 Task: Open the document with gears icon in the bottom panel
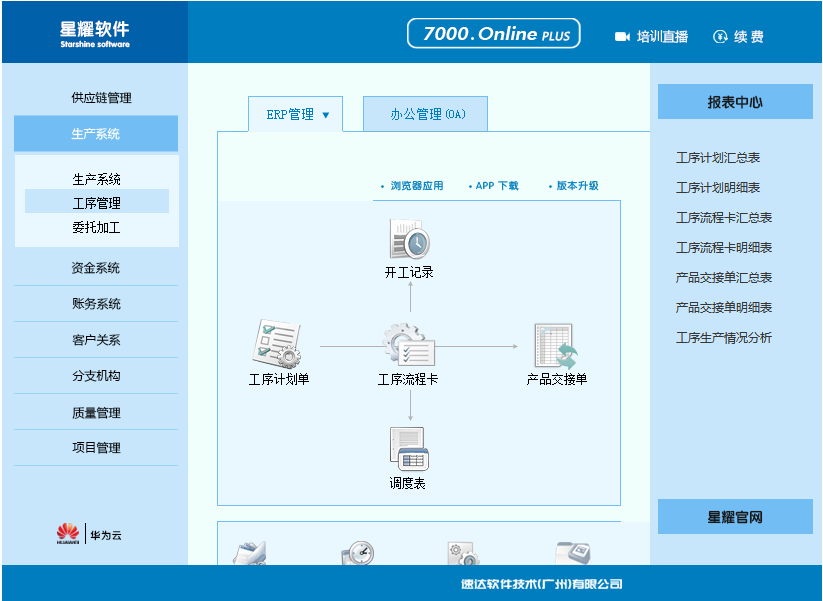[462, 553]
